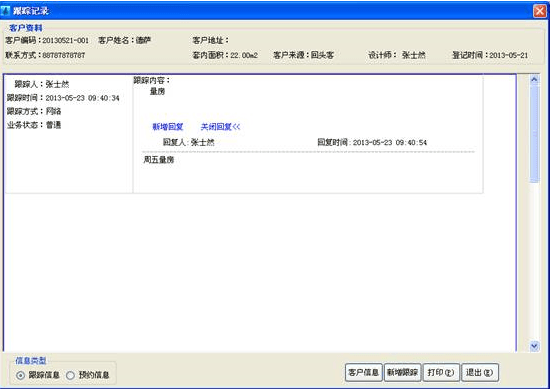Select the 预约信息 radio button

tap(70, 375)
